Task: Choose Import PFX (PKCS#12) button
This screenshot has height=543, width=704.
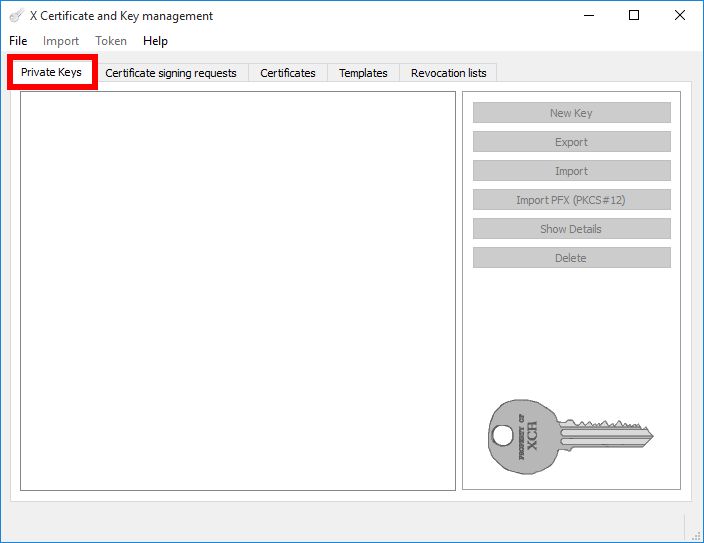Action: tap(571, 200)
